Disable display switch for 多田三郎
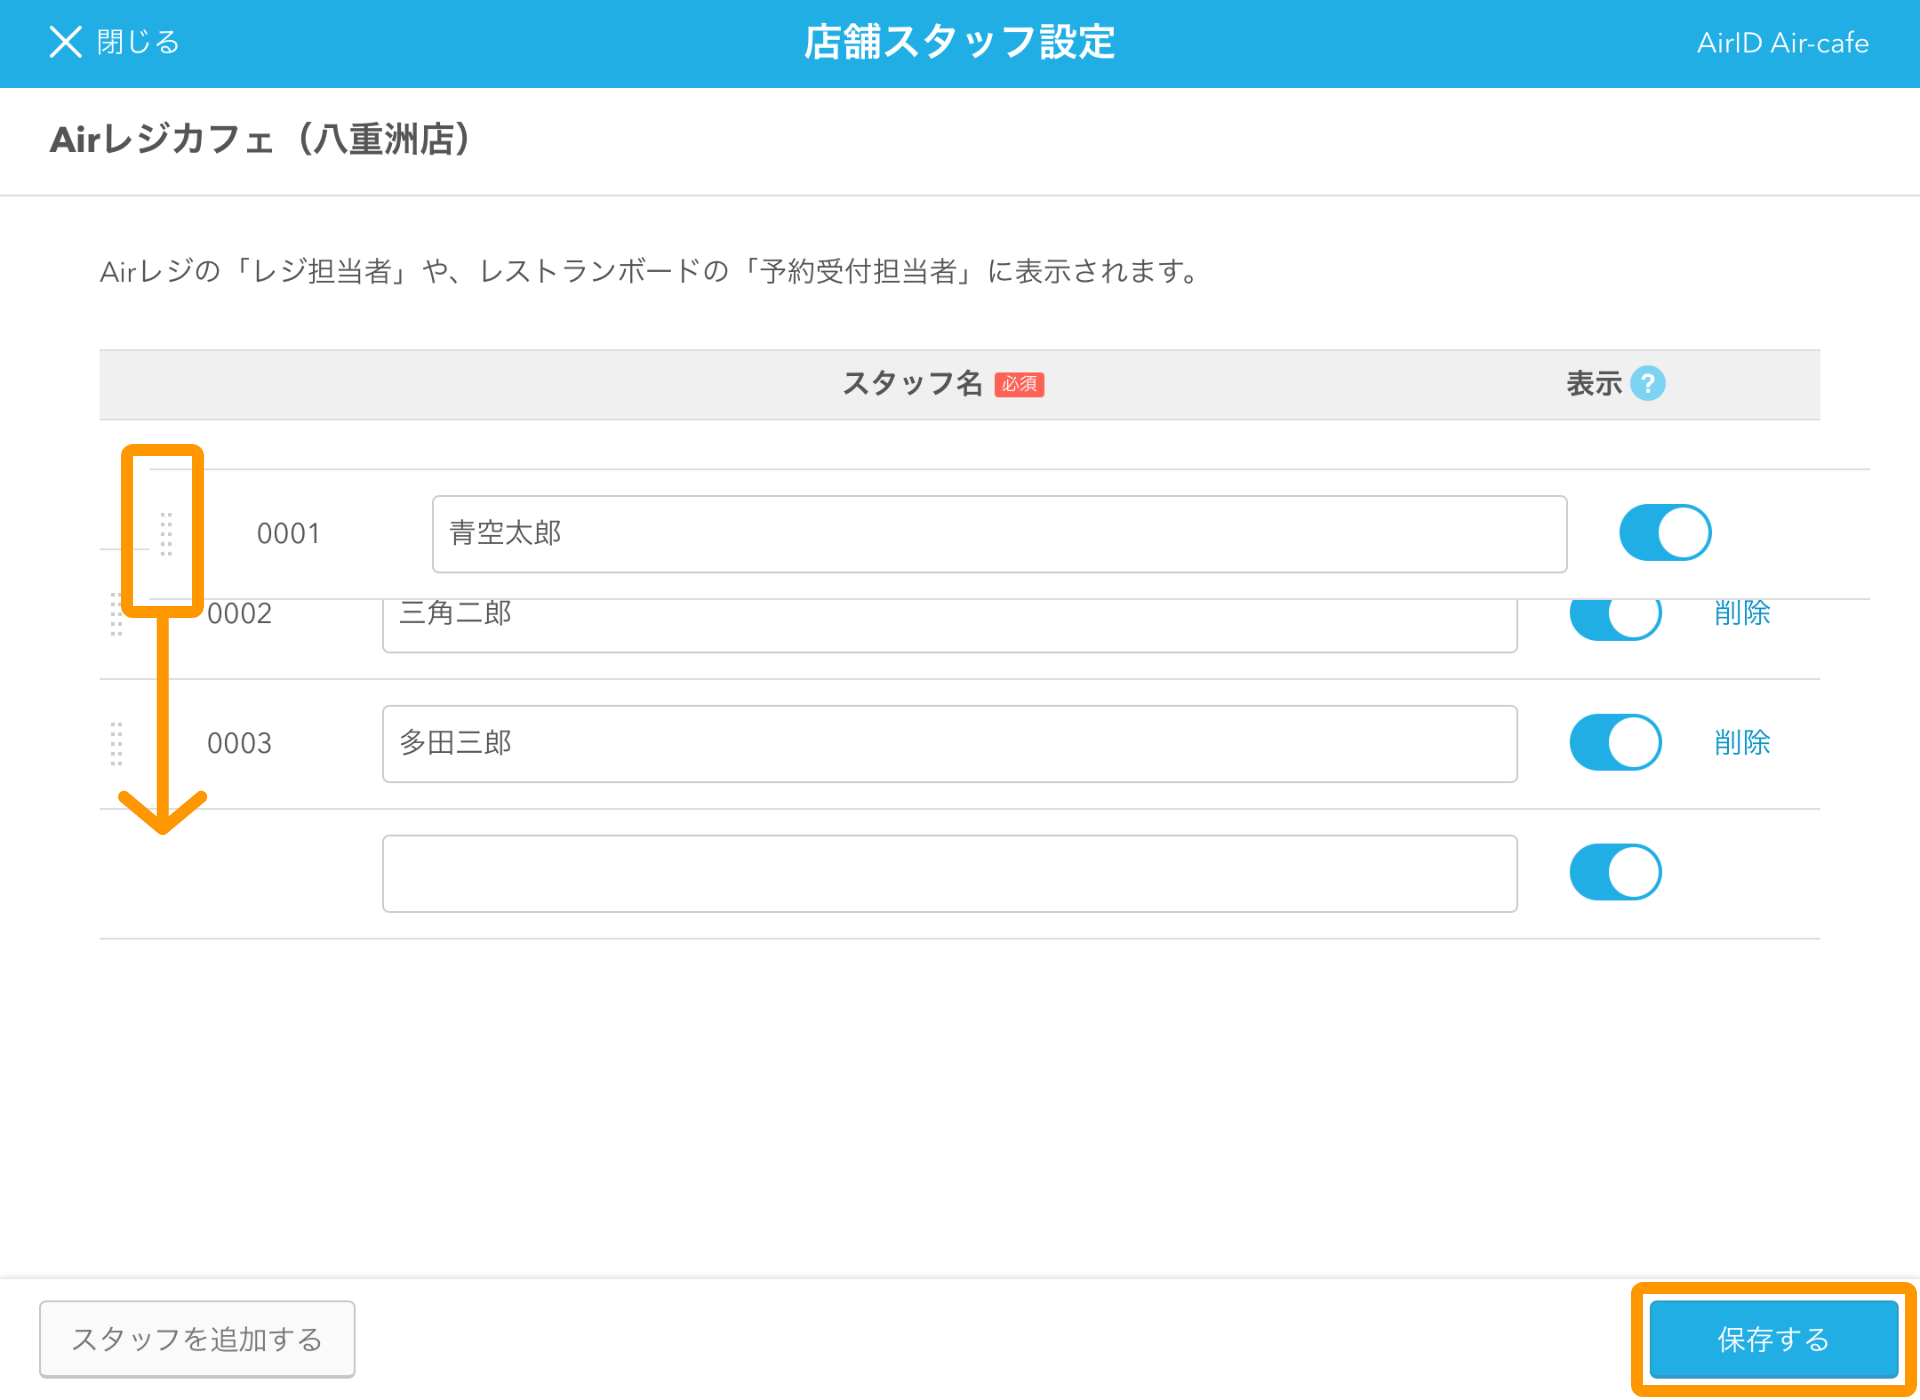1920x1400 pixels. pyautogui.click(x=1615, y=743)
